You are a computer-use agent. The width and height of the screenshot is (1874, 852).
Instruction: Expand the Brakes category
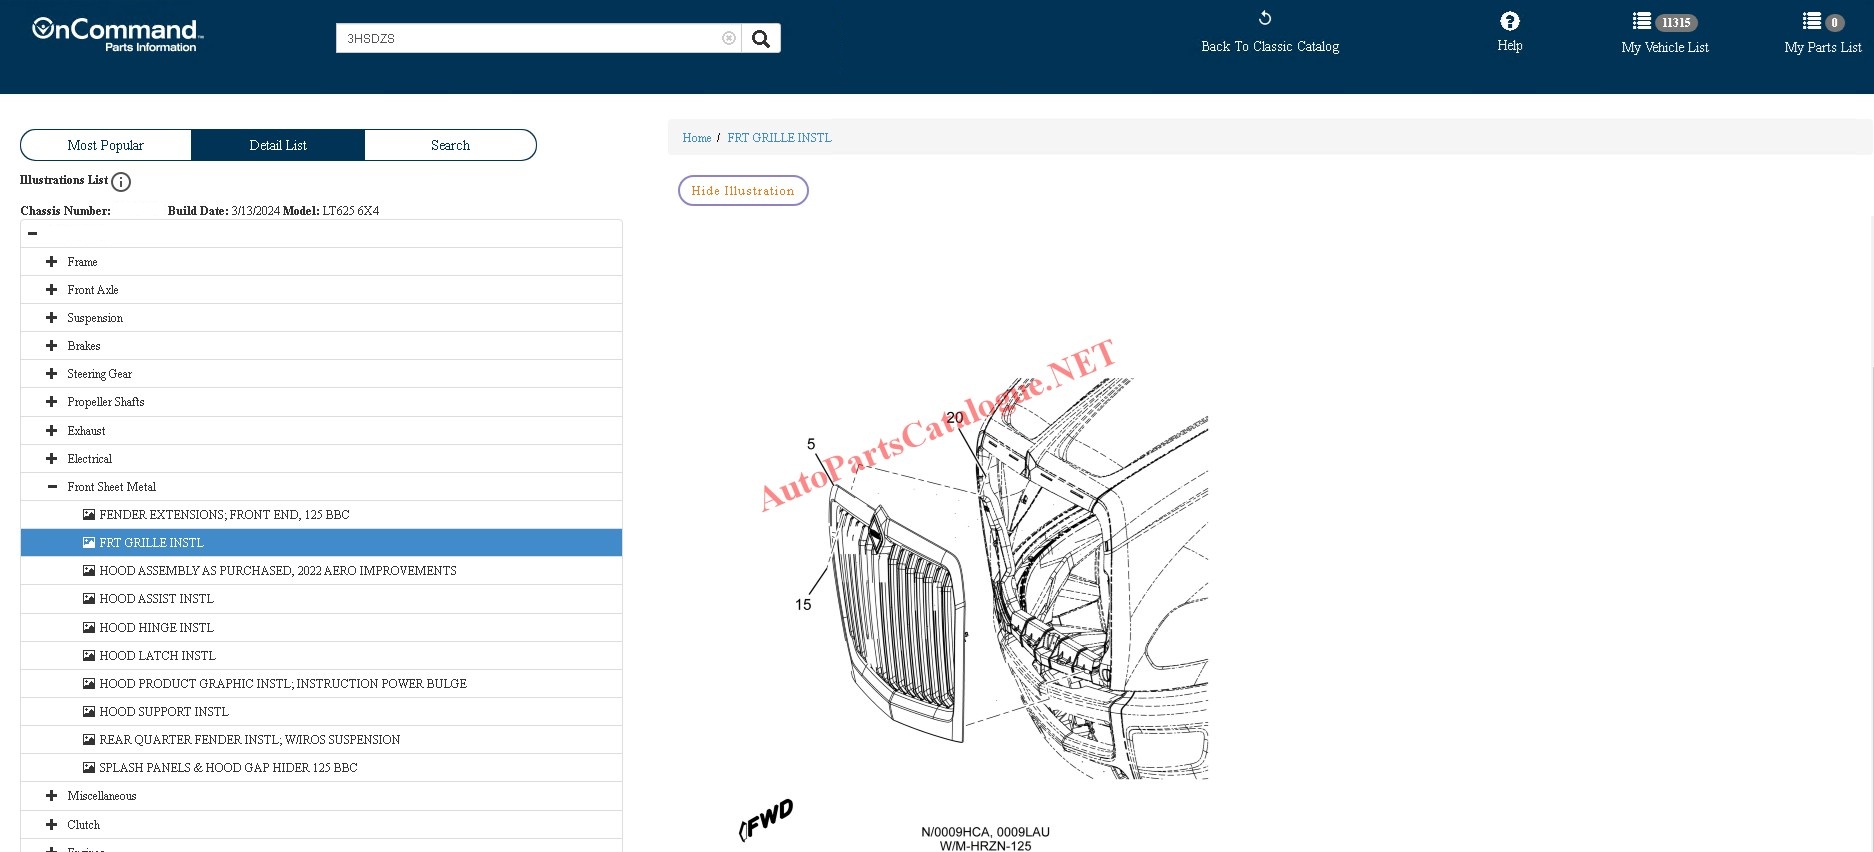52,346
